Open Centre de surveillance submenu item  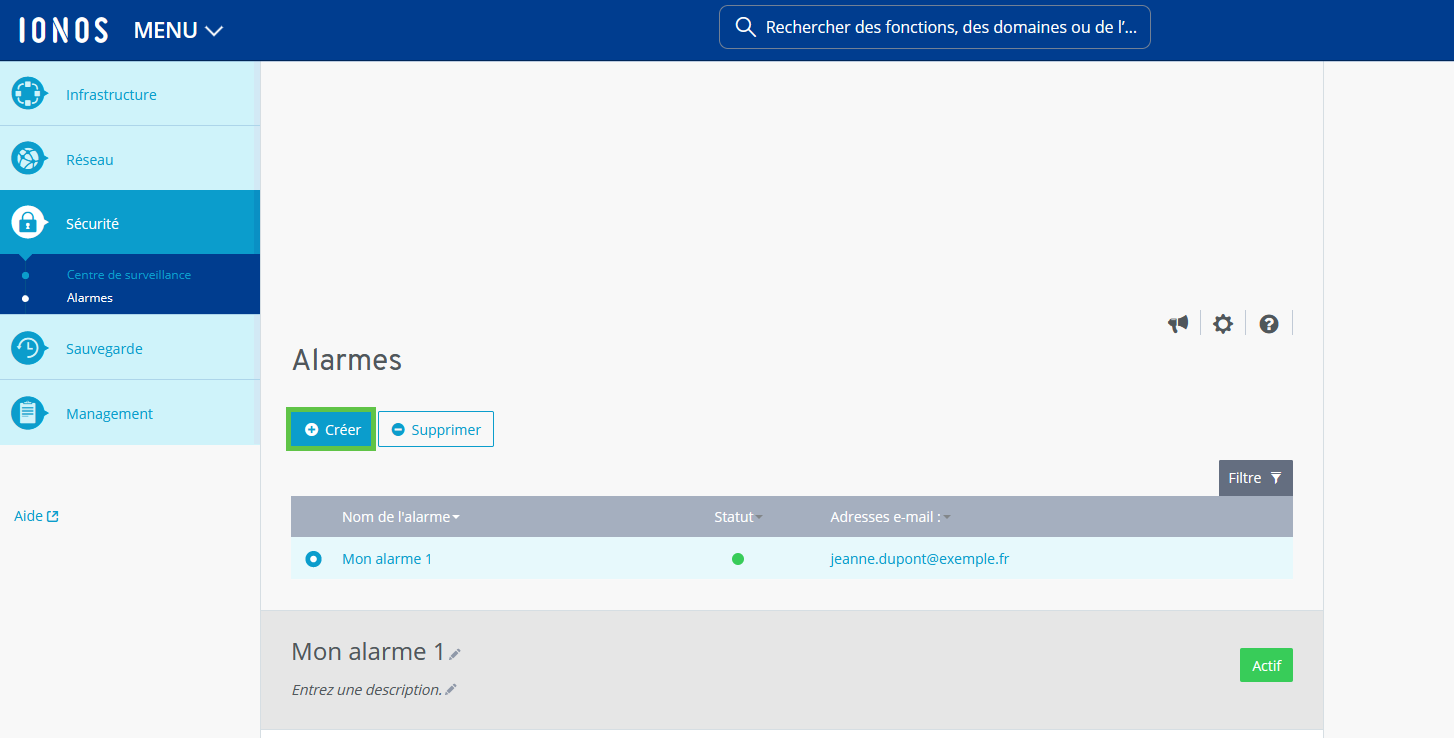(128, 274)
